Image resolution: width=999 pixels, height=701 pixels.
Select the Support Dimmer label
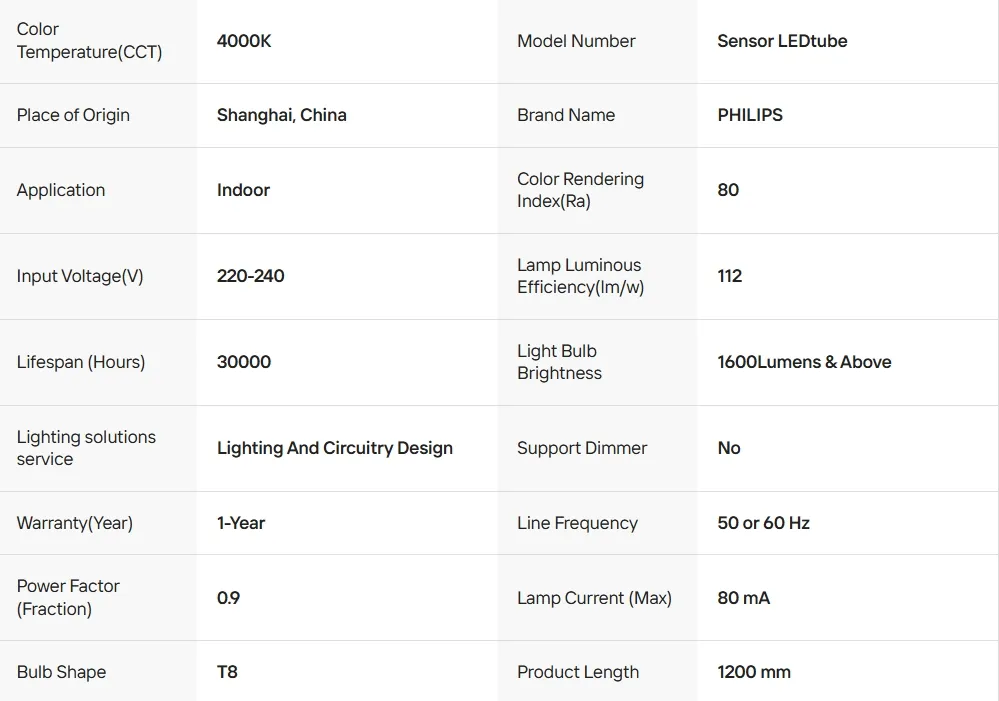click(582, 448)
